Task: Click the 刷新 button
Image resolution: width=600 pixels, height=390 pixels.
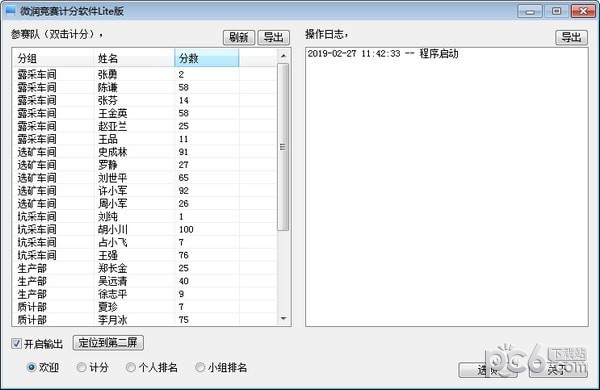Action: [x=239, y=38]
